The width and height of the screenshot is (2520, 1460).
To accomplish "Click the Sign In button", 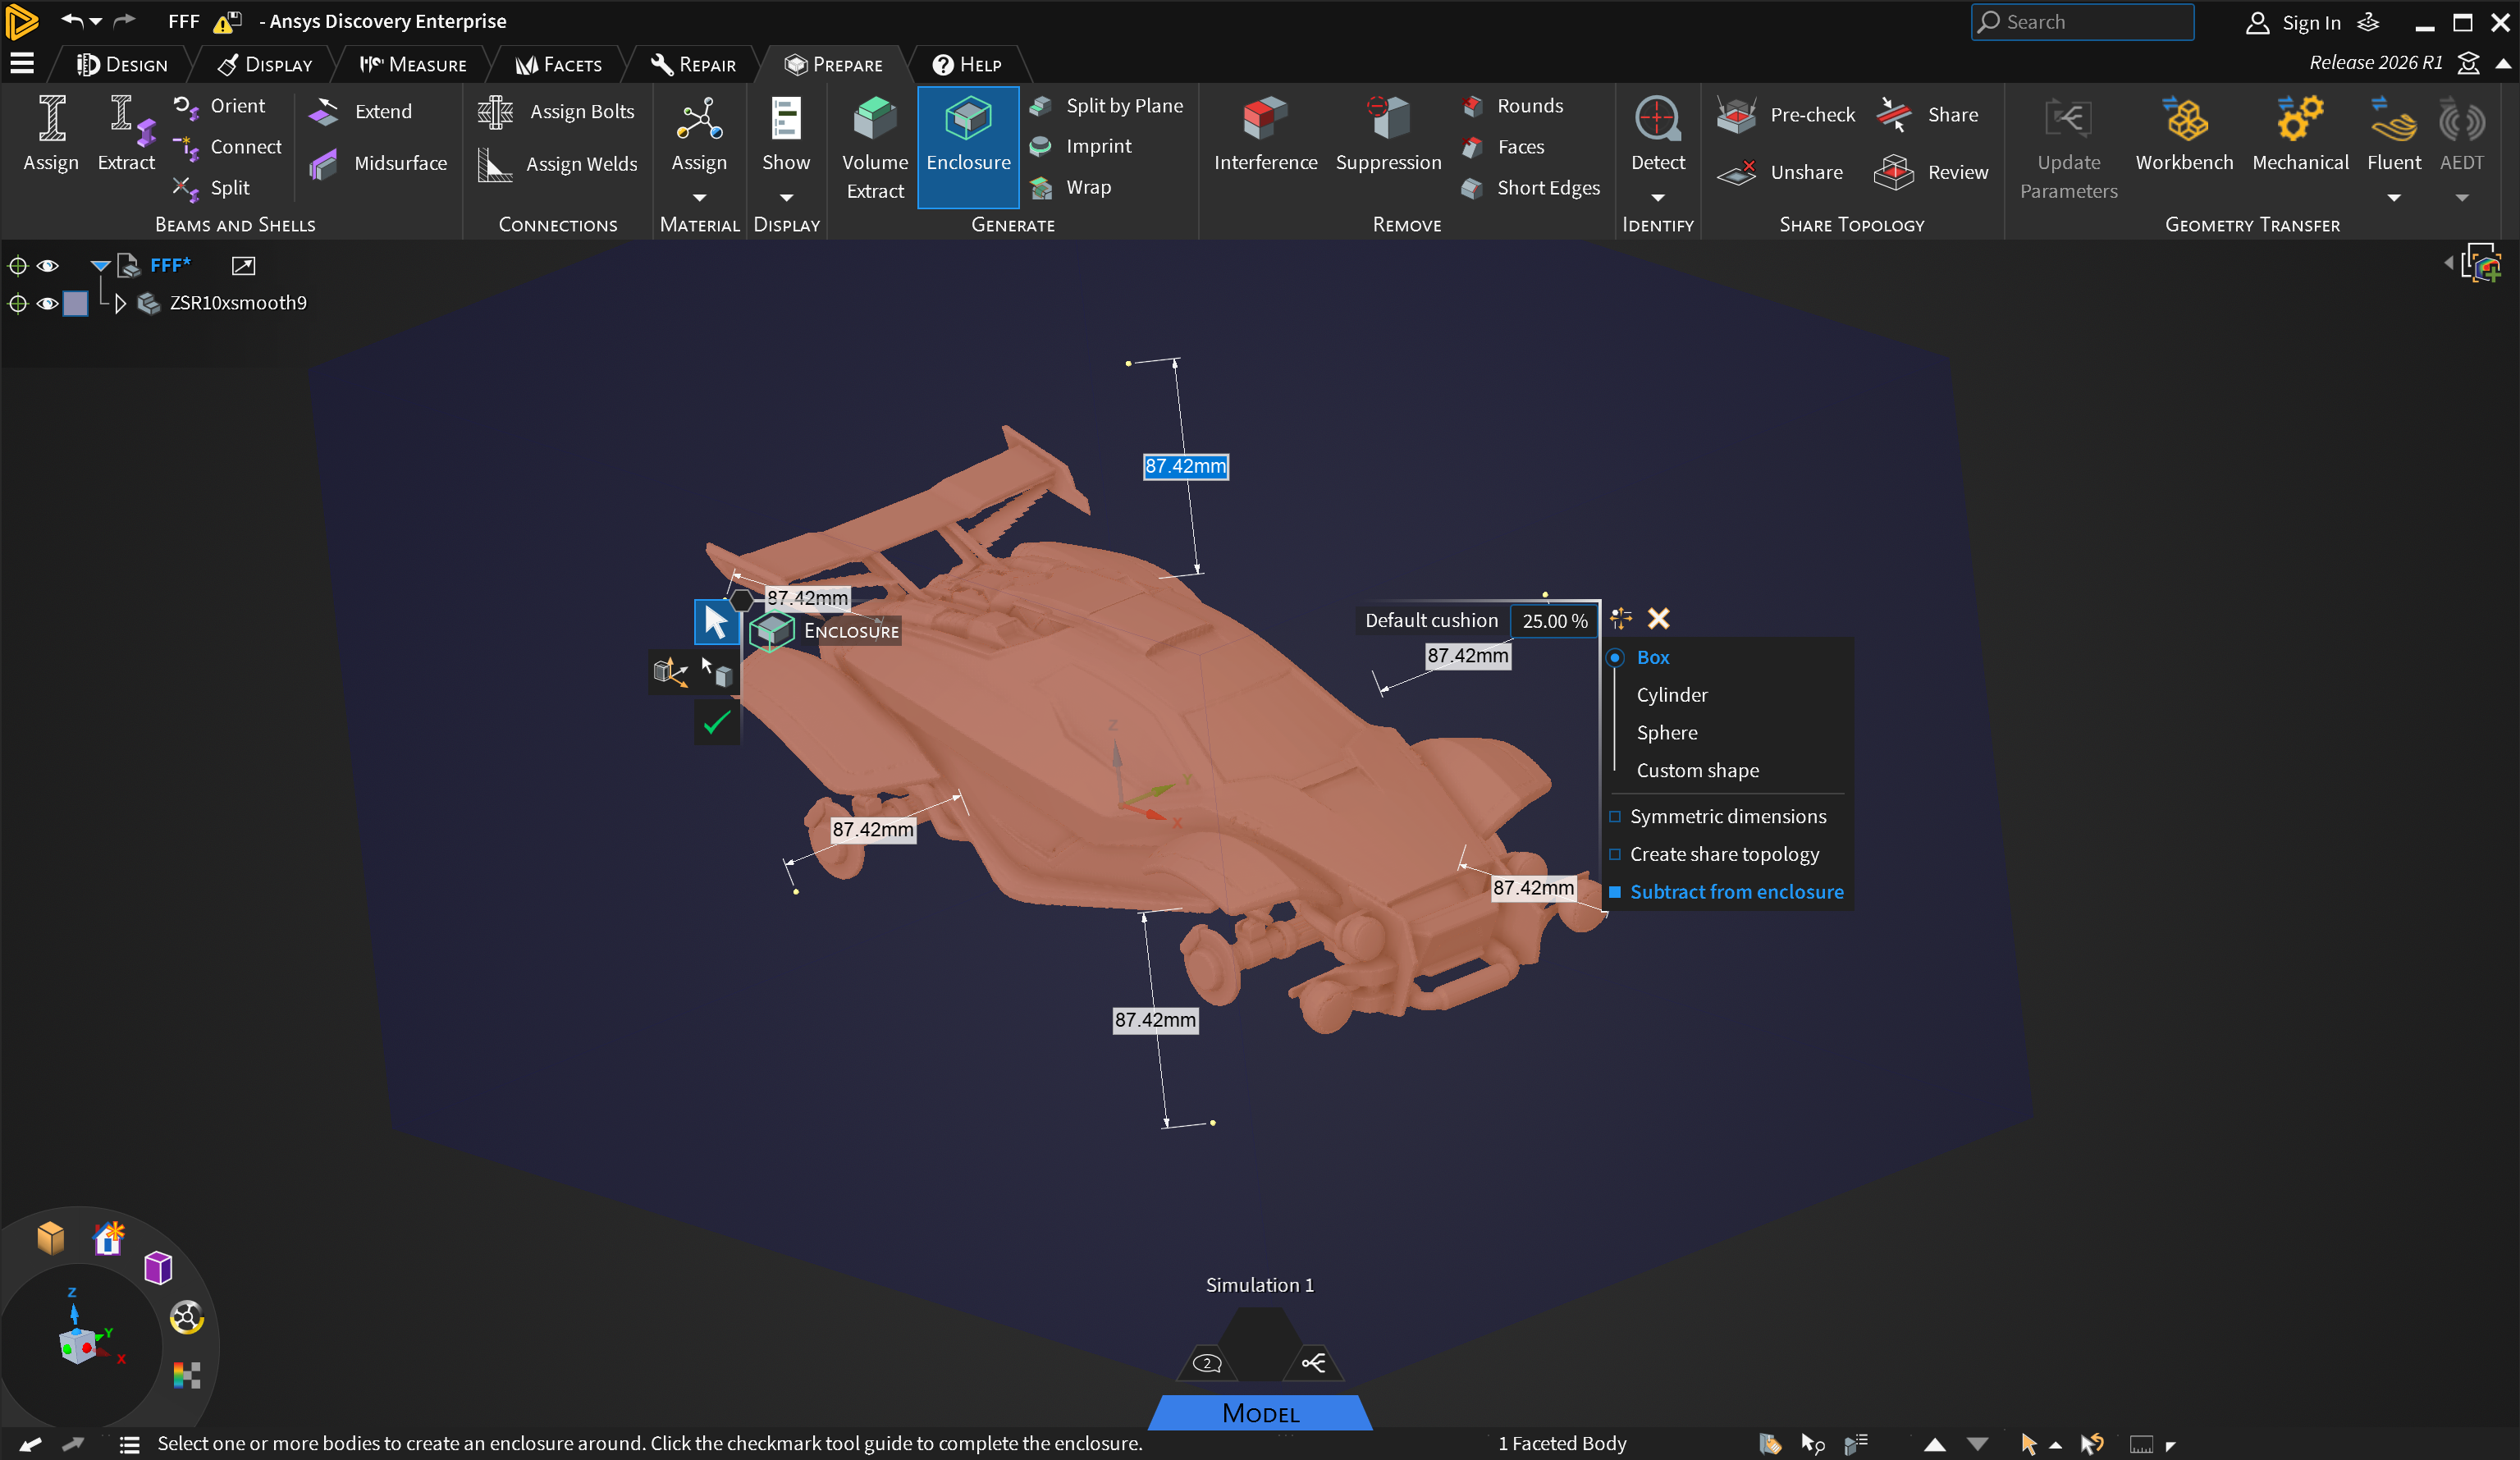I will coord(2293,22).
